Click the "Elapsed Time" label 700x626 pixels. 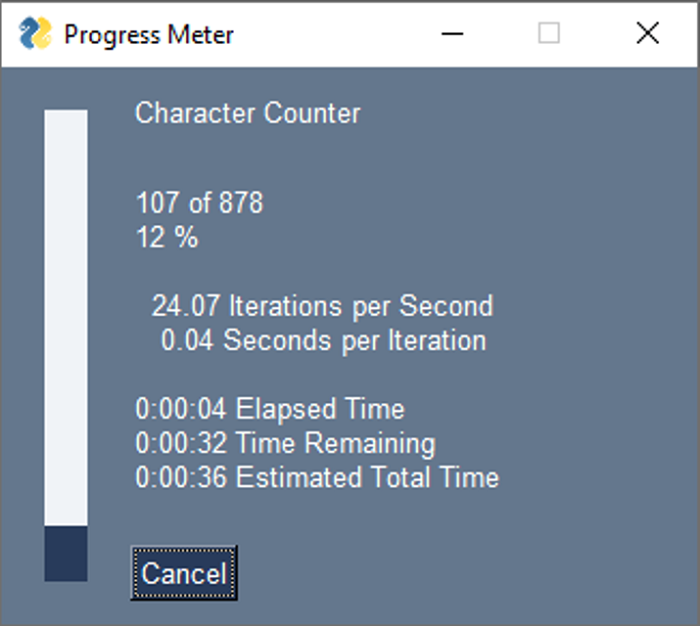pos(320,409)
